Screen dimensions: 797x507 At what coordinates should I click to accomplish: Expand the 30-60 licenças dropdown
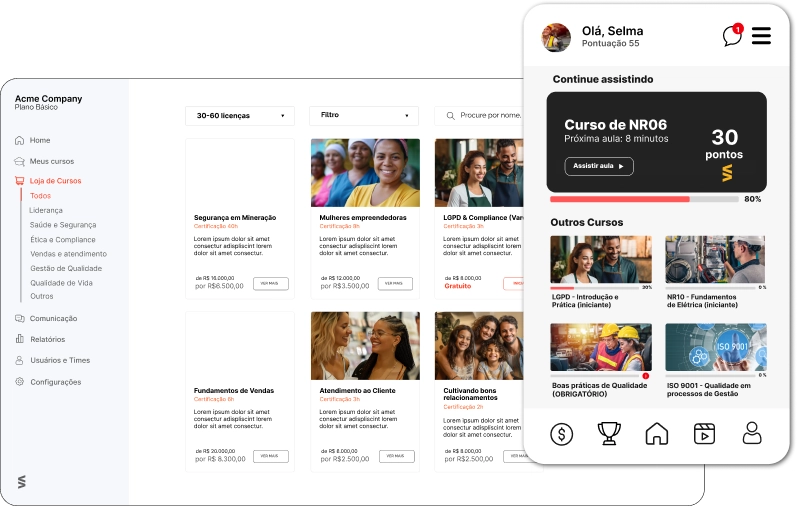[x=240, y=116]
